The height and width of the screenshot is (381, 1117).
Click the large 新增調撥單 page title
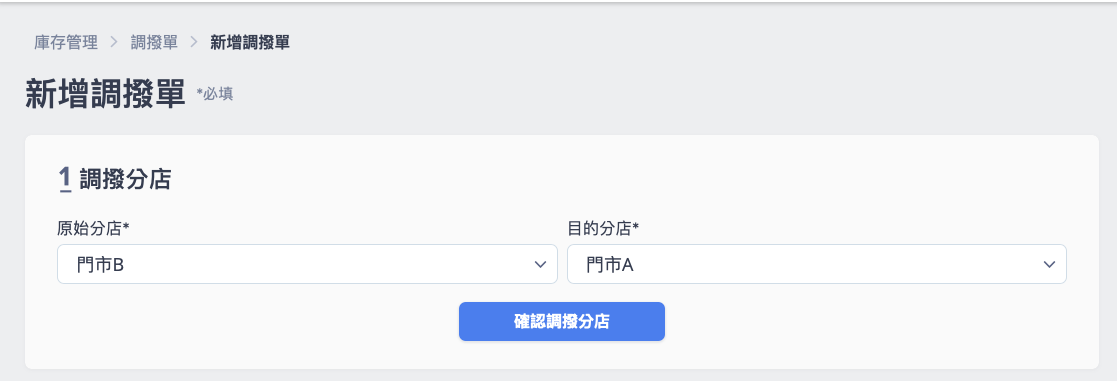point(105,93)
